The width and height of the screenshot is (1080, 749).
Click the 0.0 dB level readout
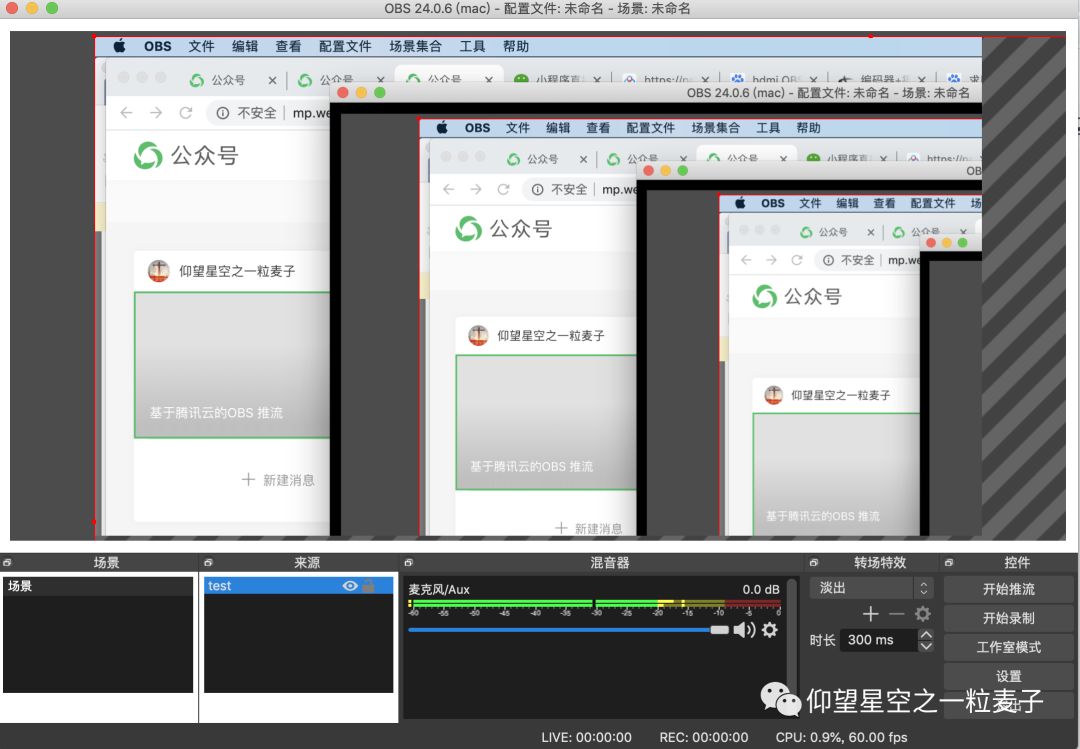pyautogui.click(x=760, y=589)
